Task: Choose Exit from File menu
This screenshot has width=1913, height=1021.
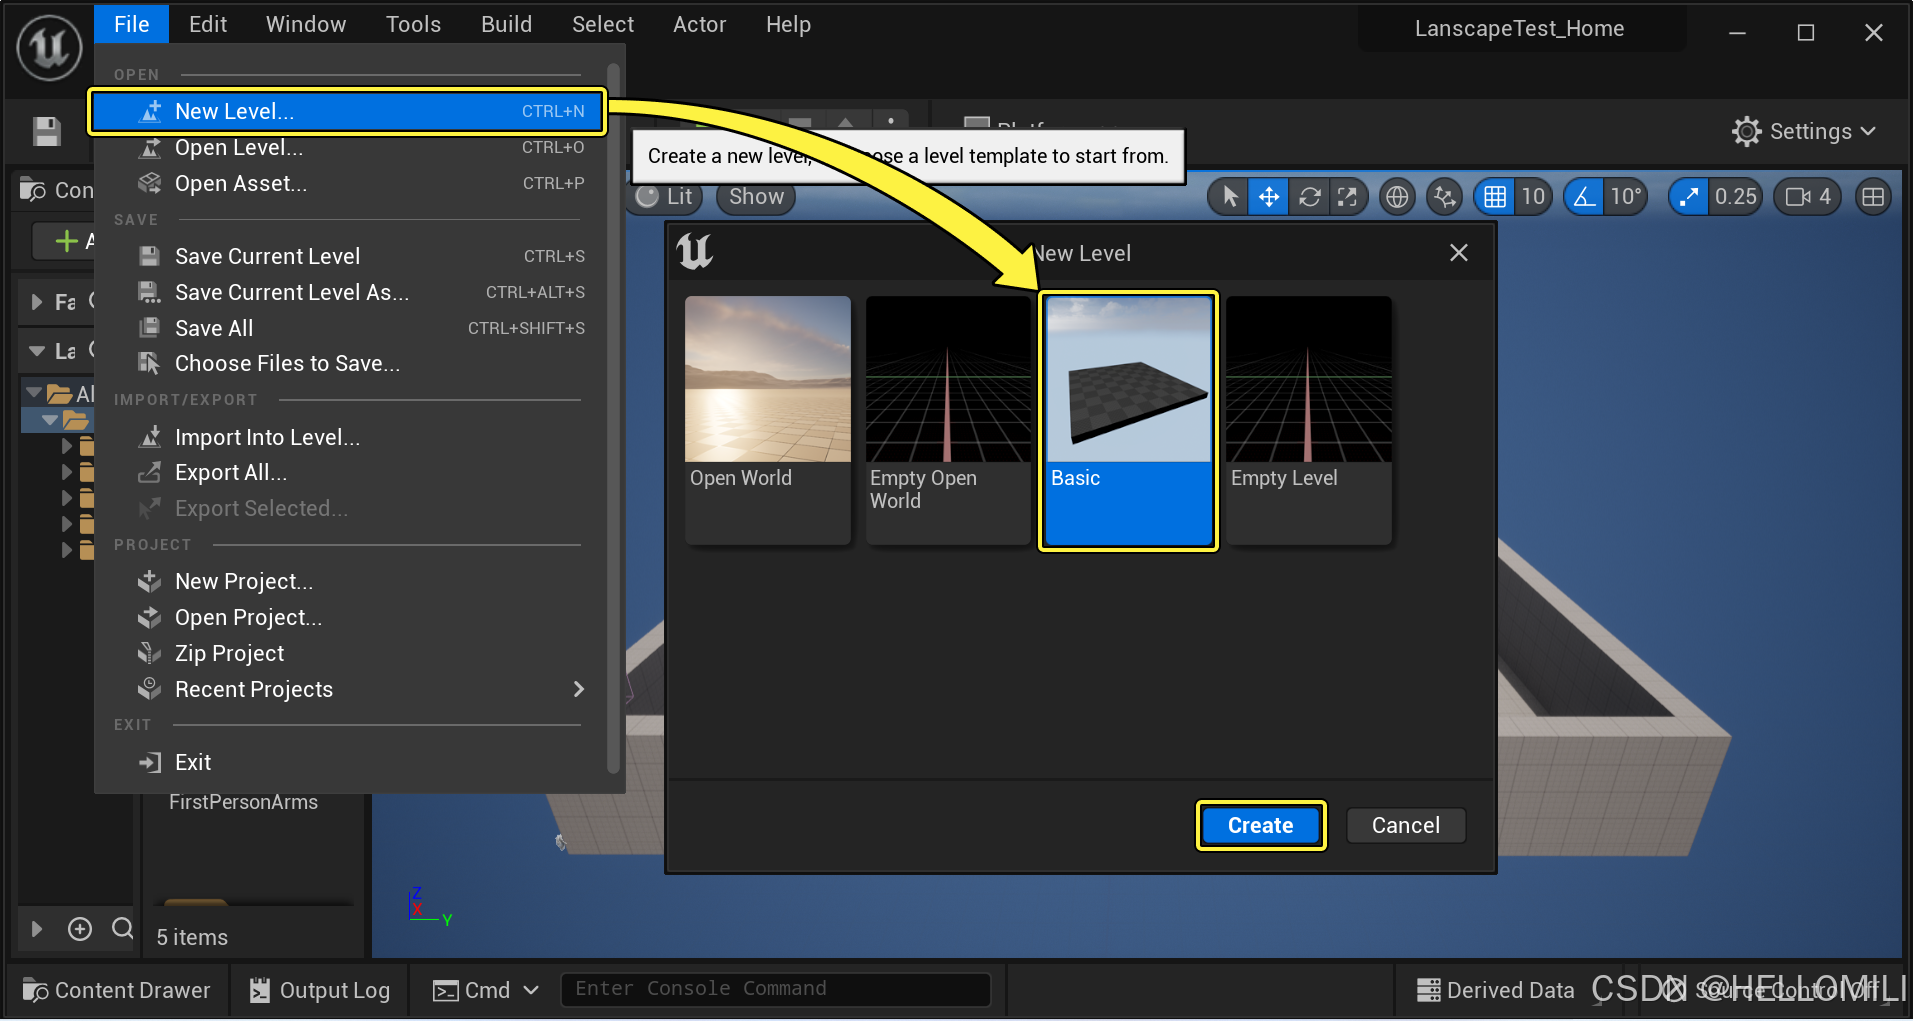Action: click(x=350, y=762)
